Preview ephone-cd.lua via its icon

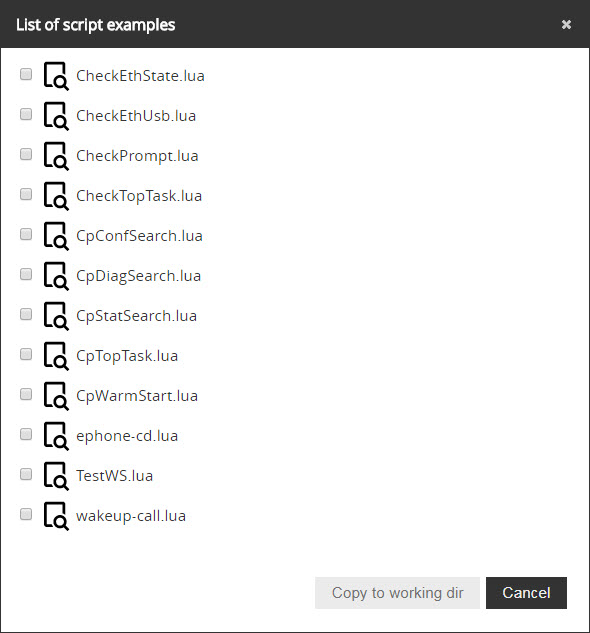pos(56,436)
